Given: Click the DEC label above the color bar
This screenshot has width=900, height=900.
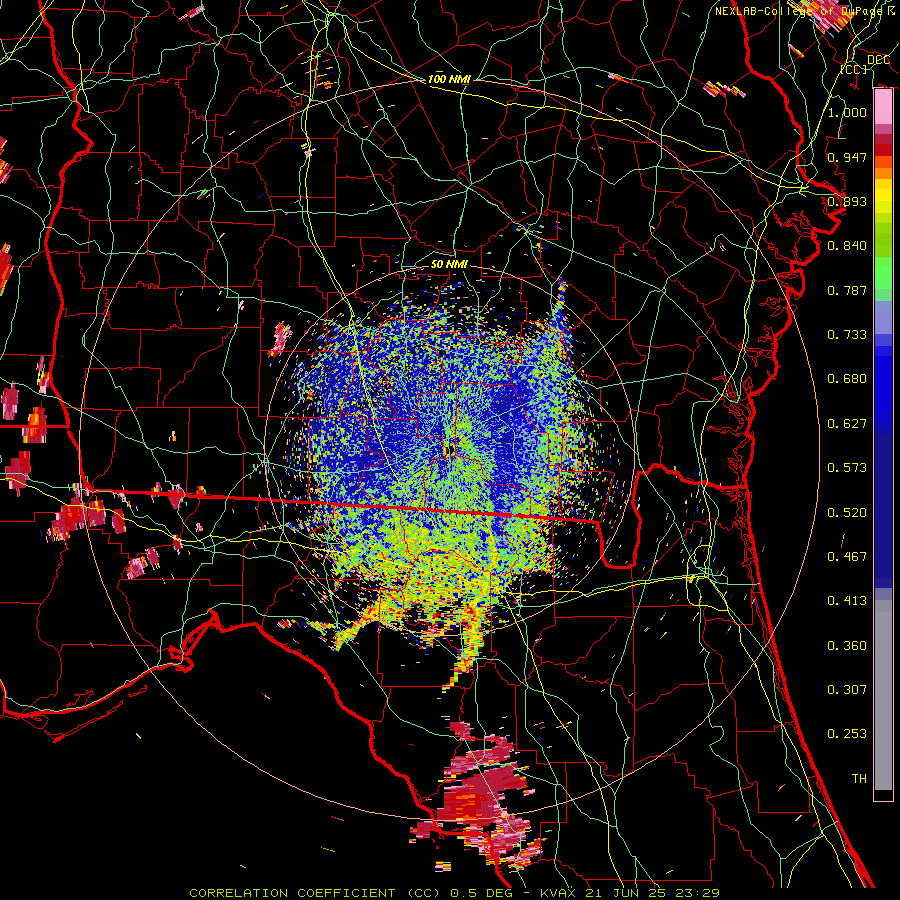Looking at the screenshot, I should pos(878,60).
